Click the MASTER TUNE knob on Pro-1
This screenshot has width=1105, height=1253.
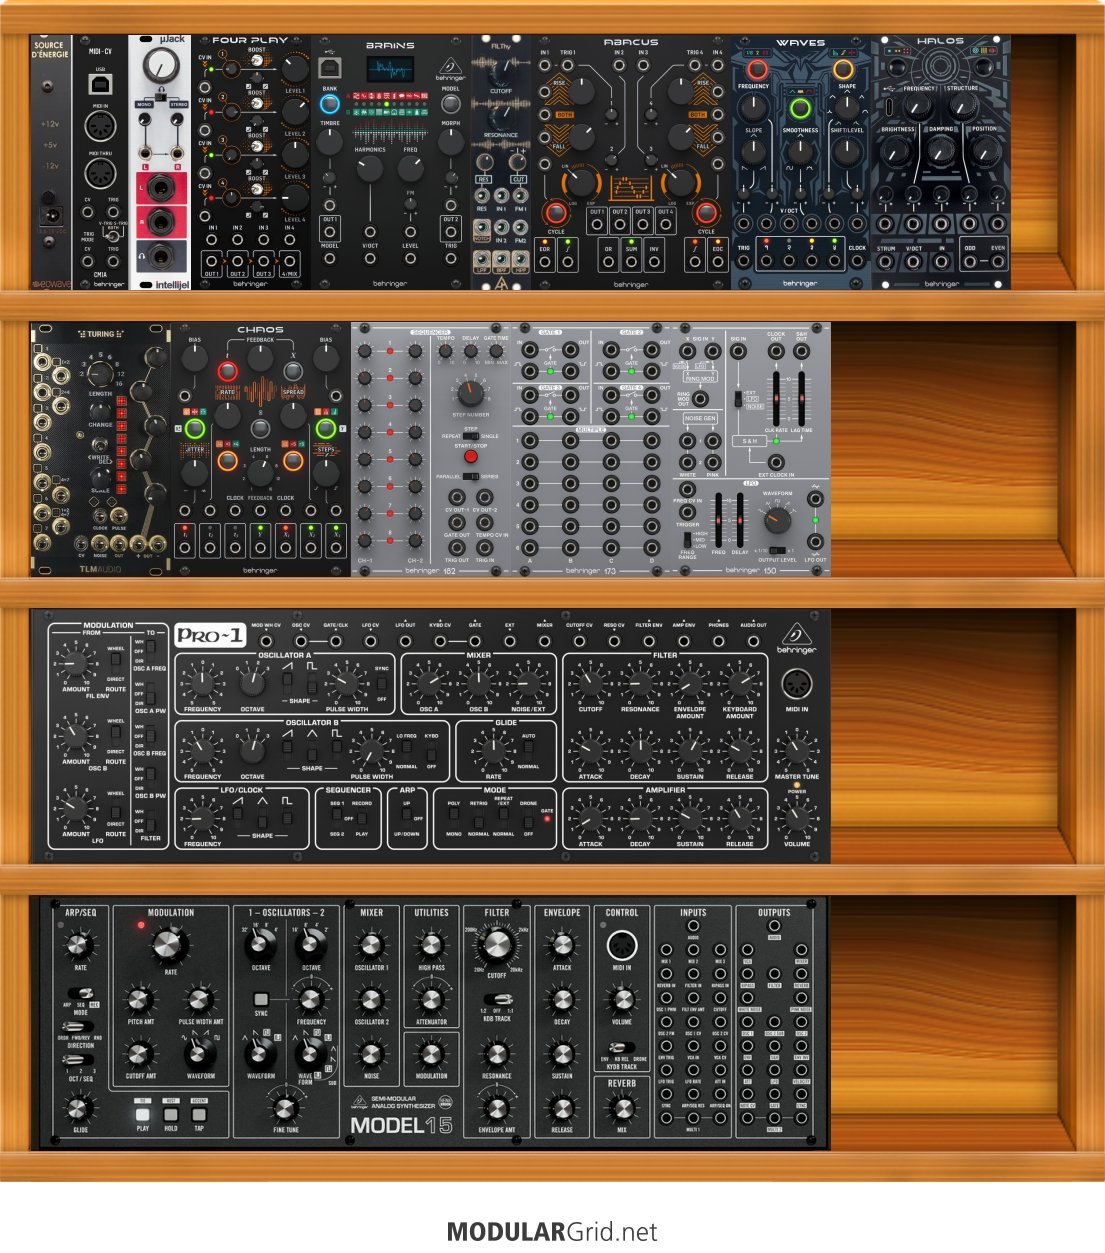[x=797, y=753]
